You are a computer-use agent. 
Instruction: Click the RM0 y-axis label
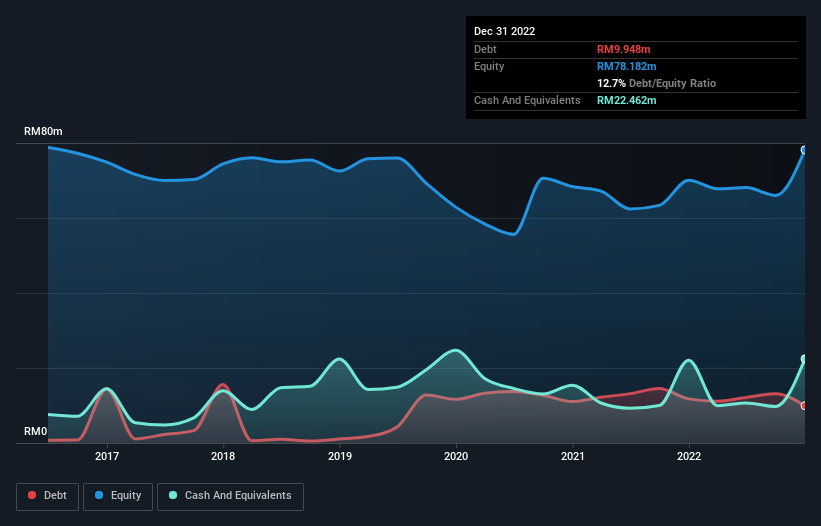coord(36,431)
